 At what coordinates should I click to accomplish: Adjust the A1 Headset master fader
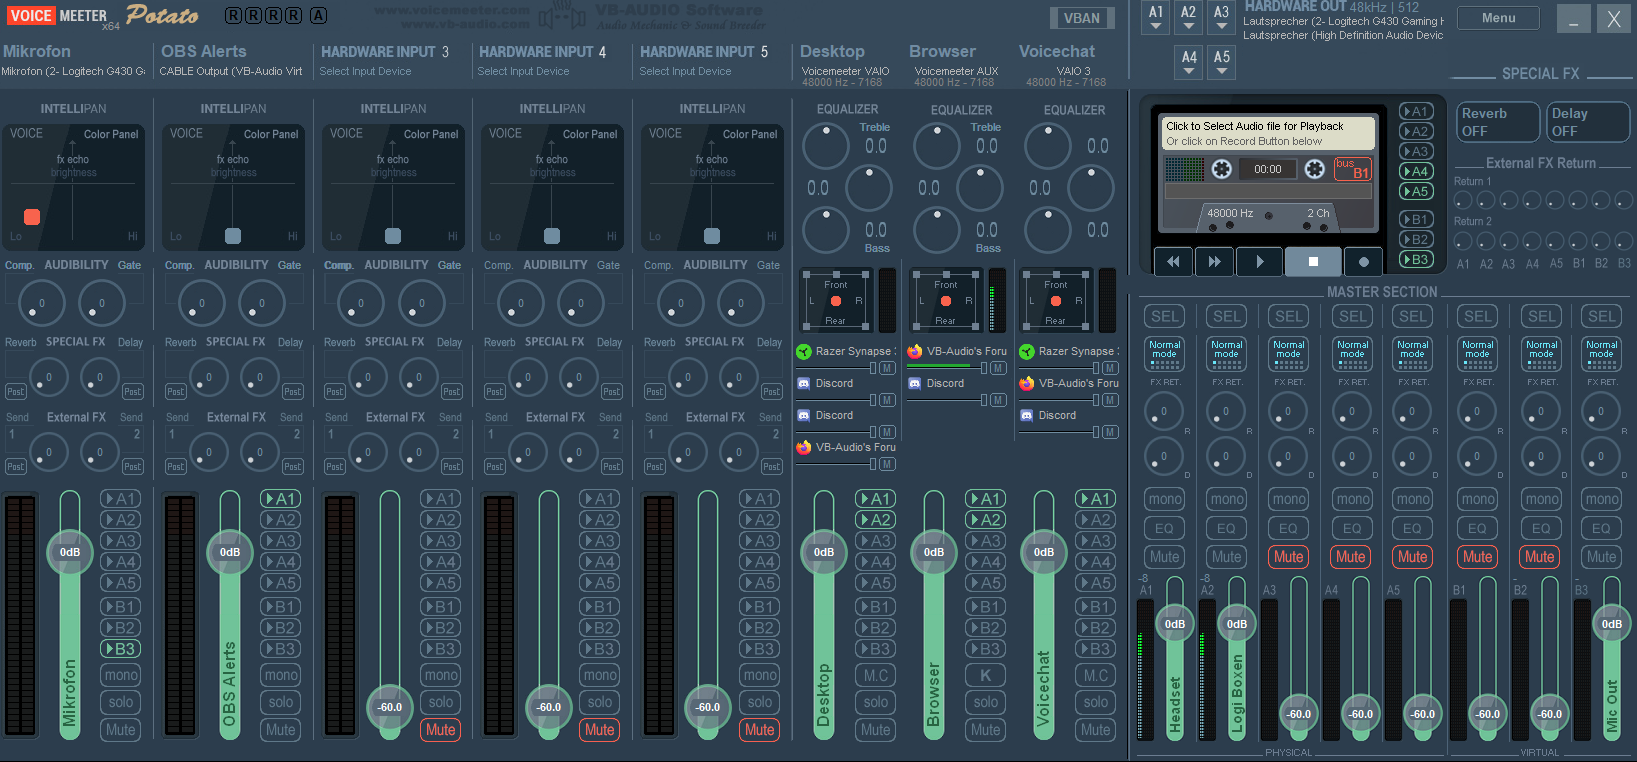1175,624
